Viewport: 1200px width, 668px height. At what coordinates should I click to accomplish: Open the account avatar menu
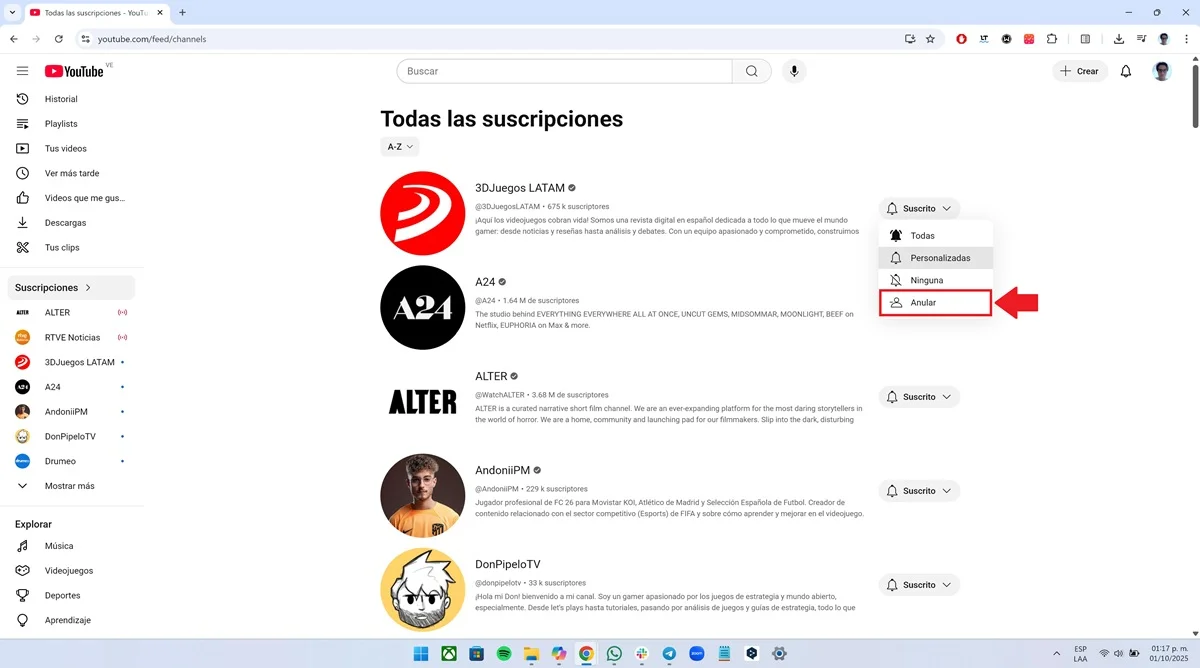click(1162, 71)
